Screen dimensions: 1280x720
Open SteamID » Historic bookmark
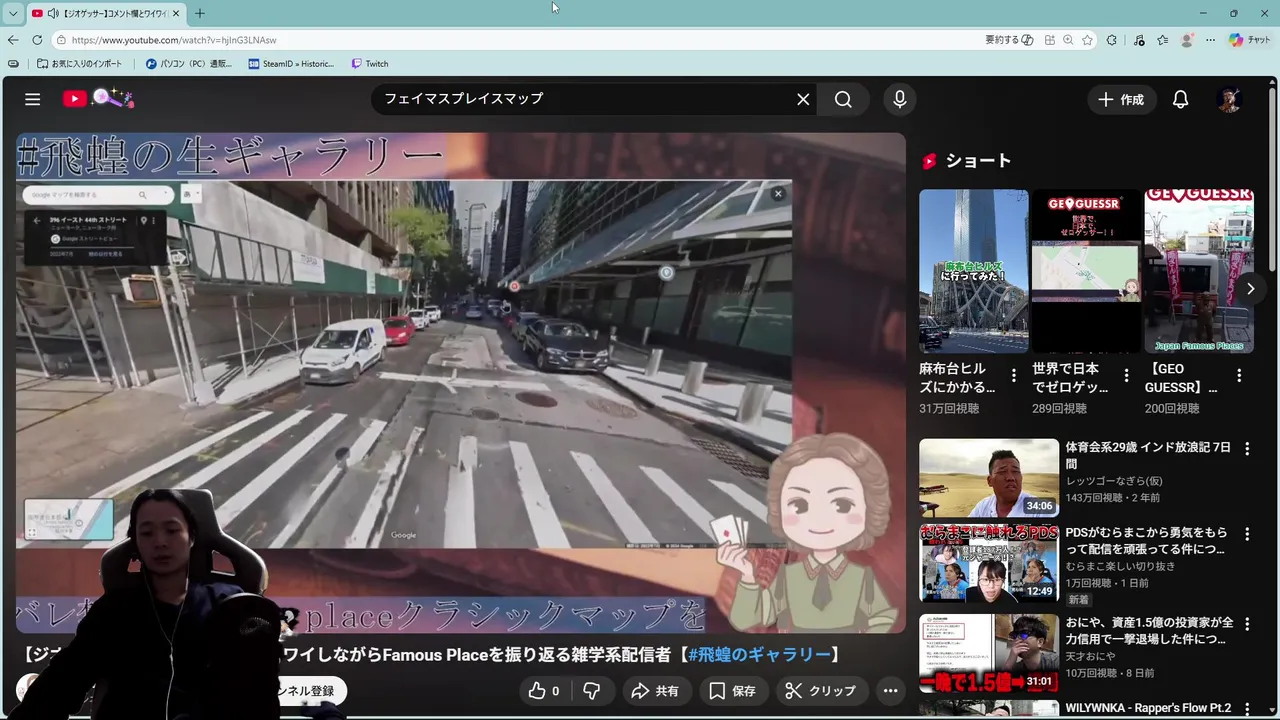tap(291, 63)
